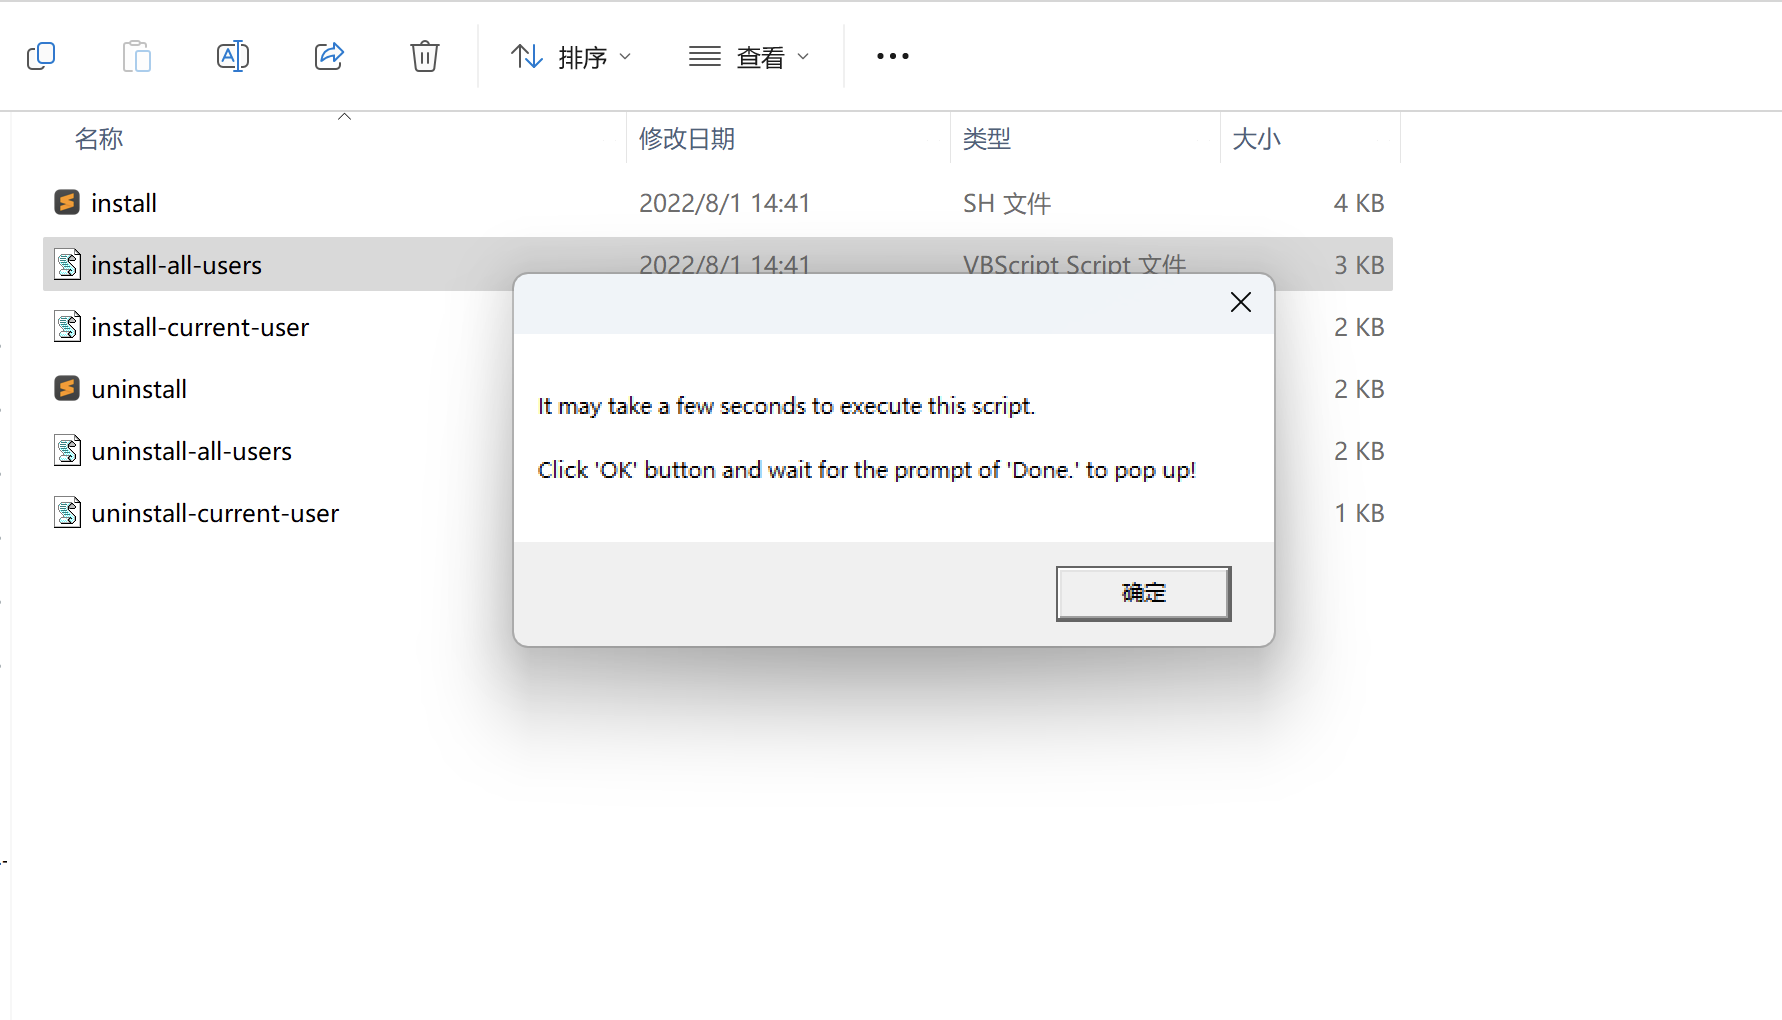1782x1020 pixels.
Task: Click the sort arrow above 名称 column
Action: pyautogui.click(x=344, y=116)
